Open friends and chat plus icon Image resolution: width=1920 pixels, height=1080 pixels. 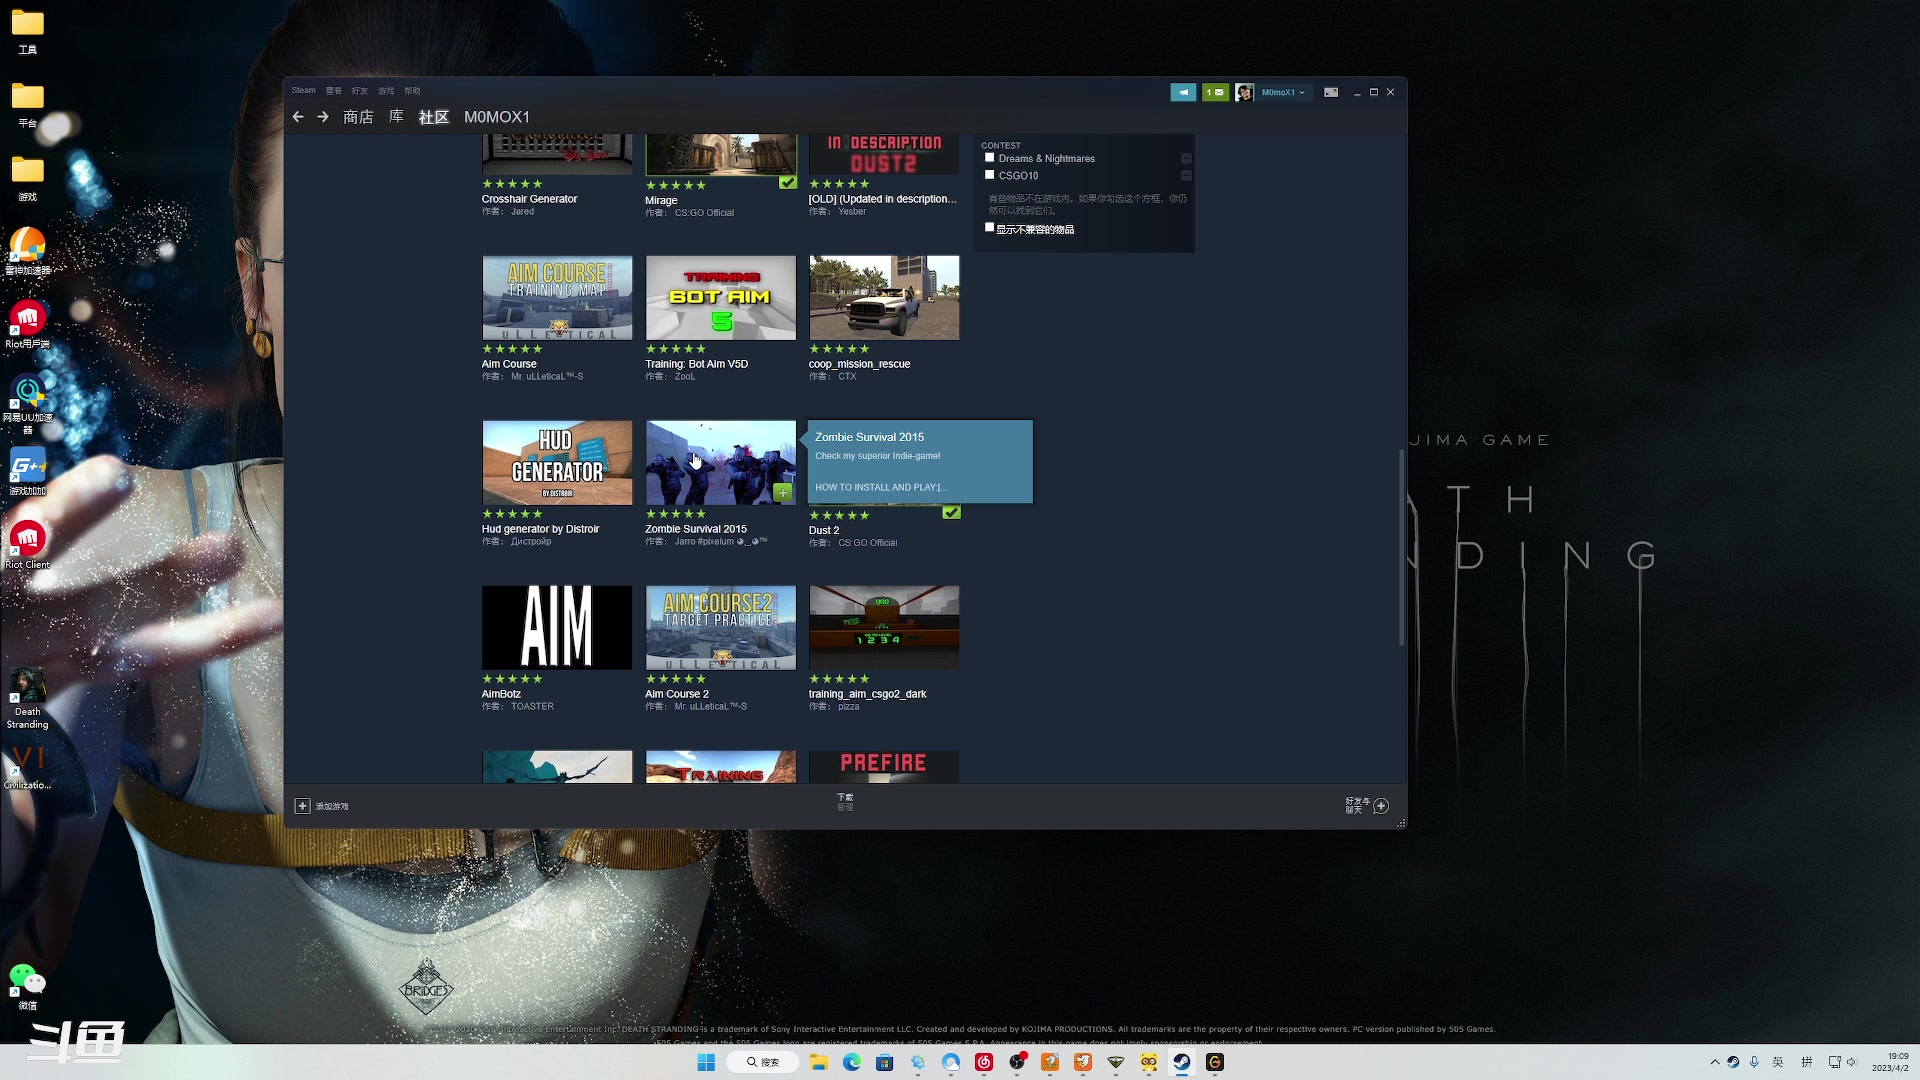click(x=1381, y=806)
